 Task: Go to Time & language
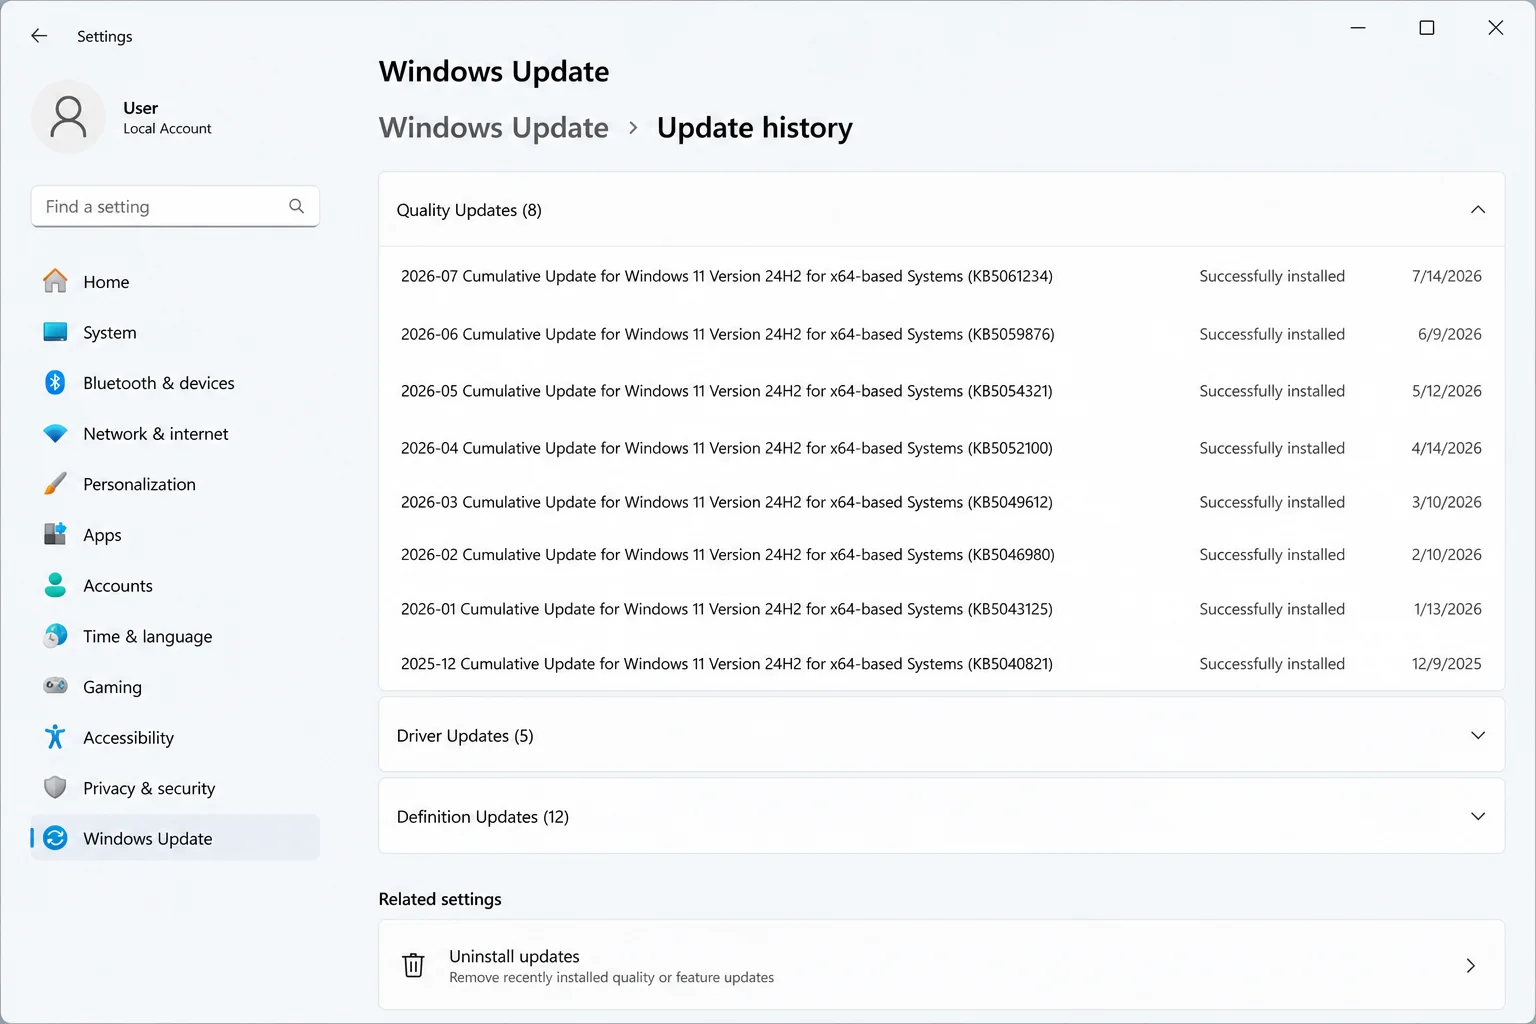tap(175, 636)
